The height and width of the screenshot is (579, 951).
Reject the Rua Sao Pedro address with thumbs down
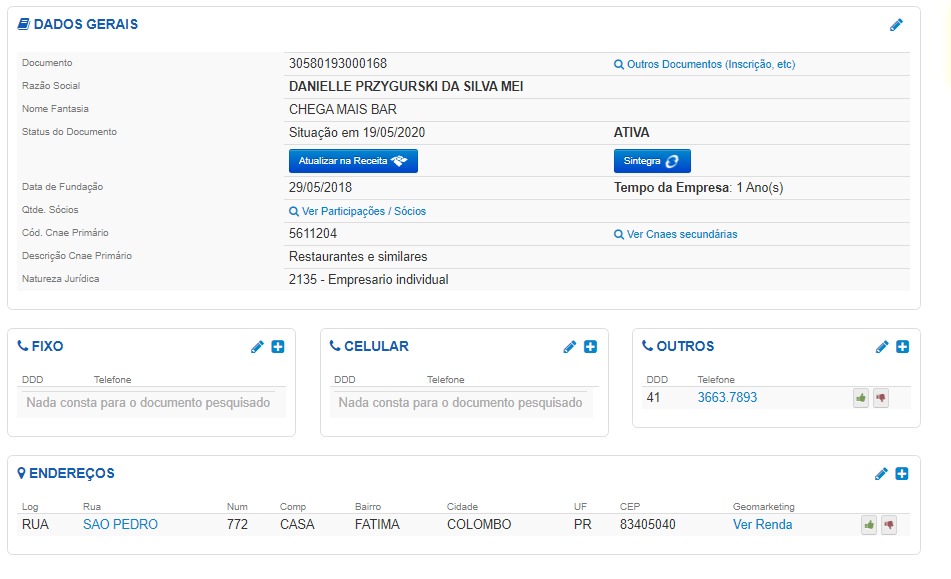pyautogui.click(x=888, y=525)
